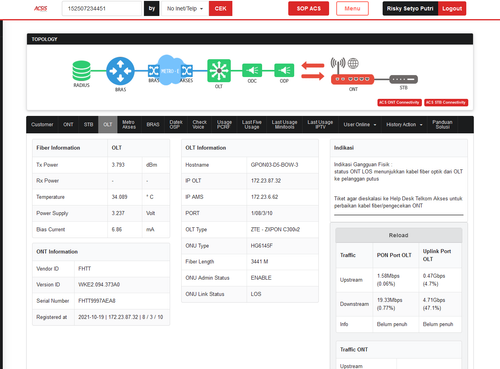Click Serial Number value FHTT9997AEA8

[x=97, y=301]
